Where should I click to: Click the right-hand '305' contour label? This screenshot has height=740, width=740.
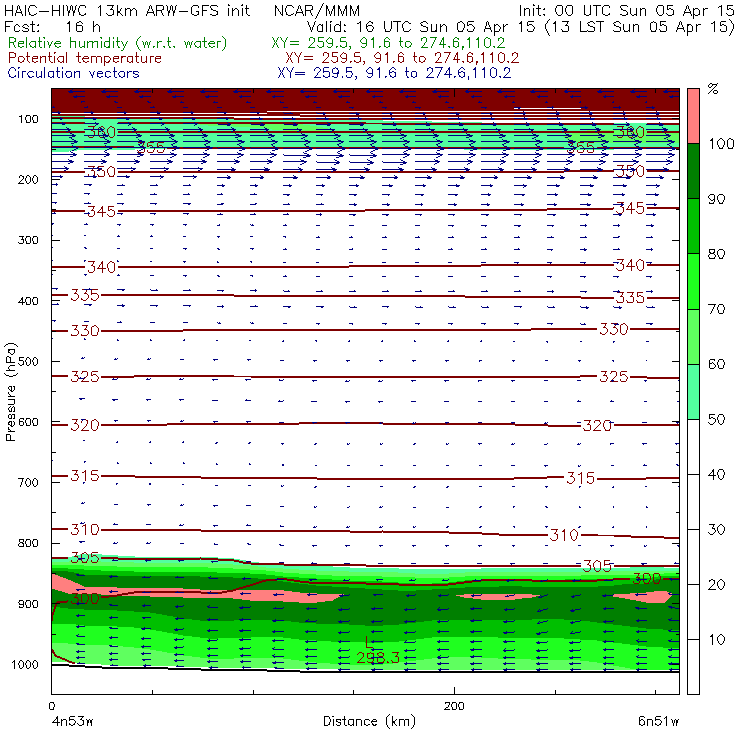[597, 566]
